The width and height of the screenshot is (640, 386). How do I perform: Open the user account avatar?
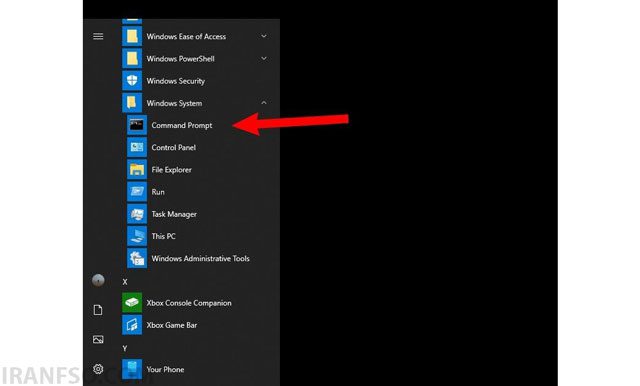click(98, 280)
